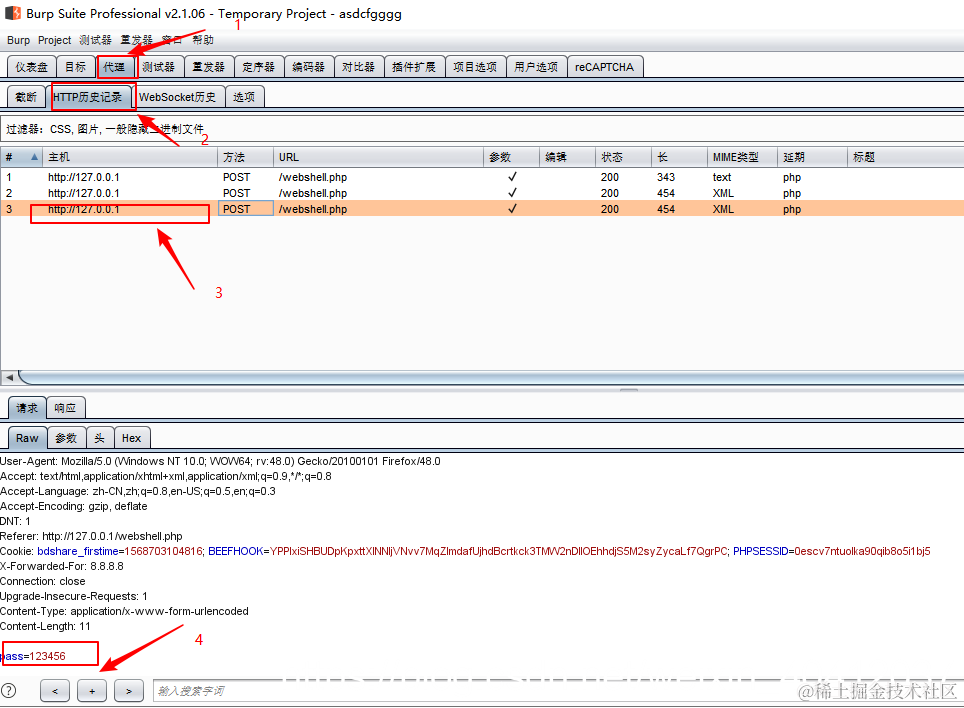Sort by the 延期 column header

pos(812,157)
